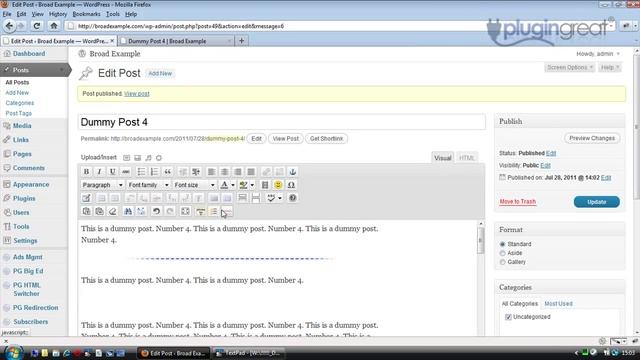640x360 pixels.
Task: Click Preview Changes button
Action: point(592,138)
